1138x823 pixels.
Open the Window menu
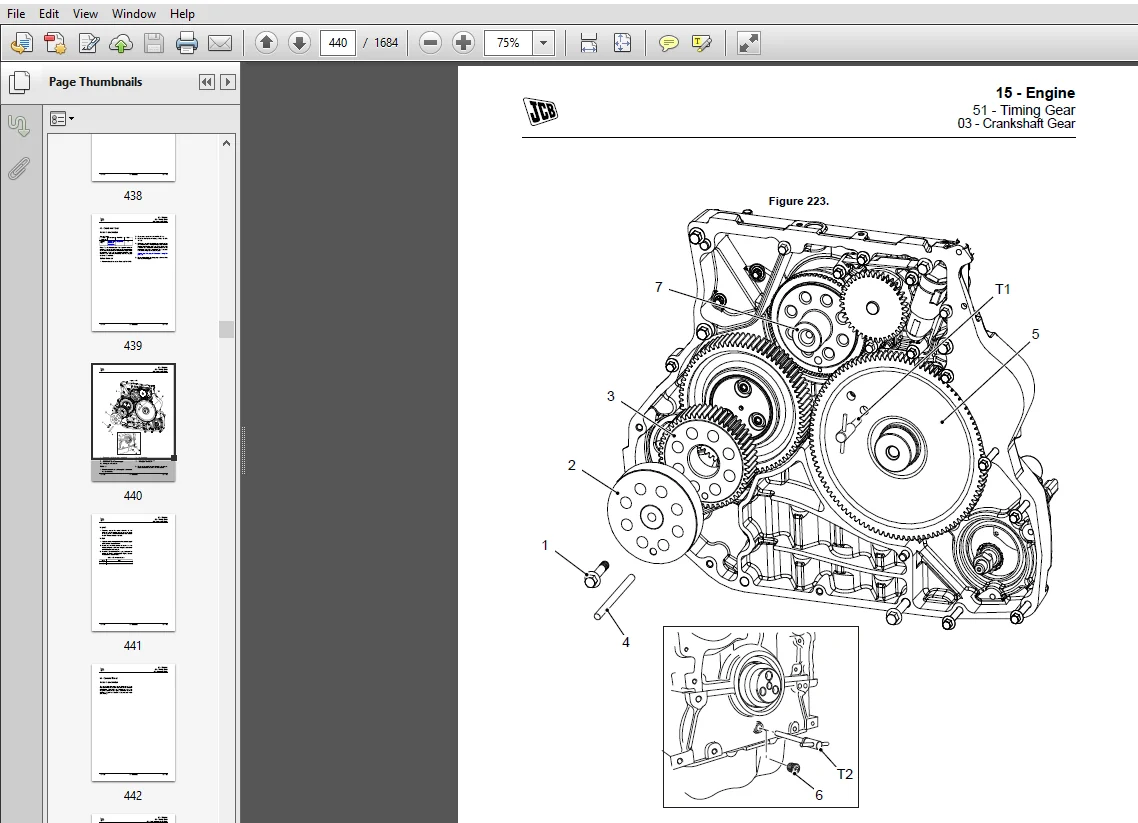[x=134, y=14]
